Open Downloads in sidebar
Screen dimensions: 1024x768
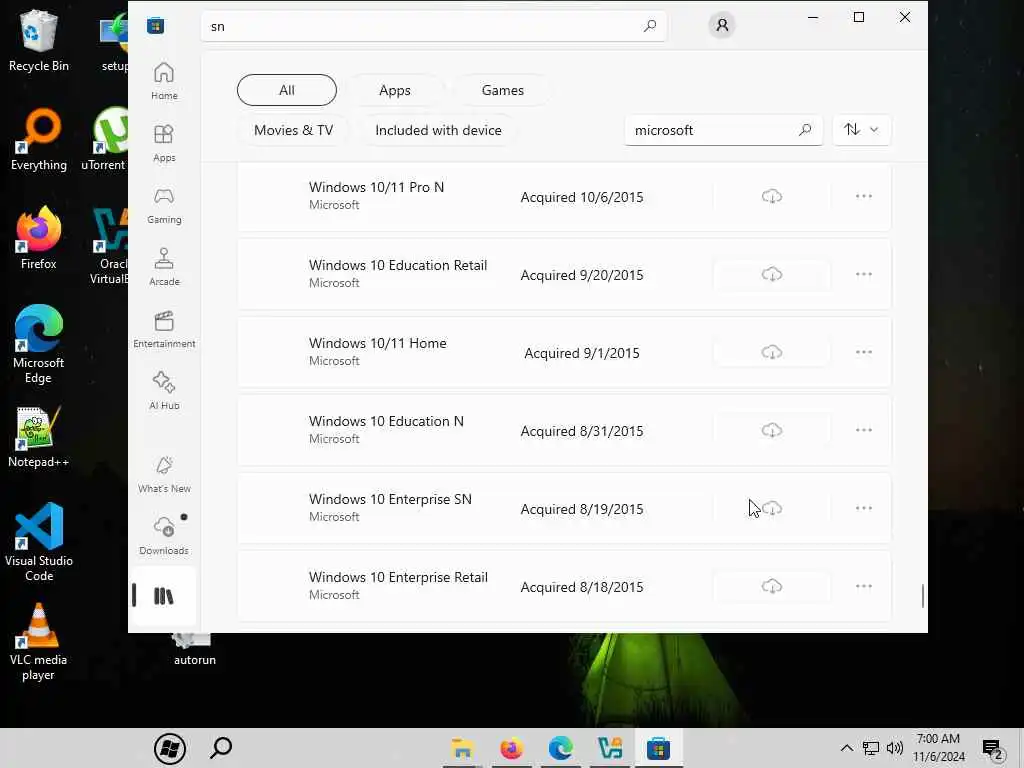coord(164,536)
